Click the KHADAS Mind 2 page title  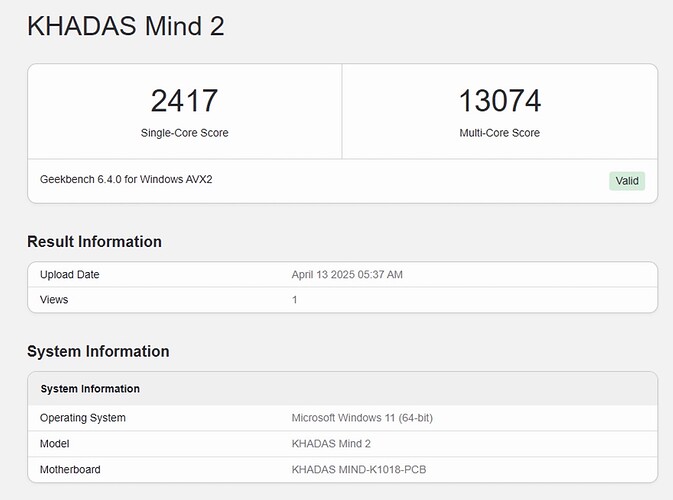point(126,26)
